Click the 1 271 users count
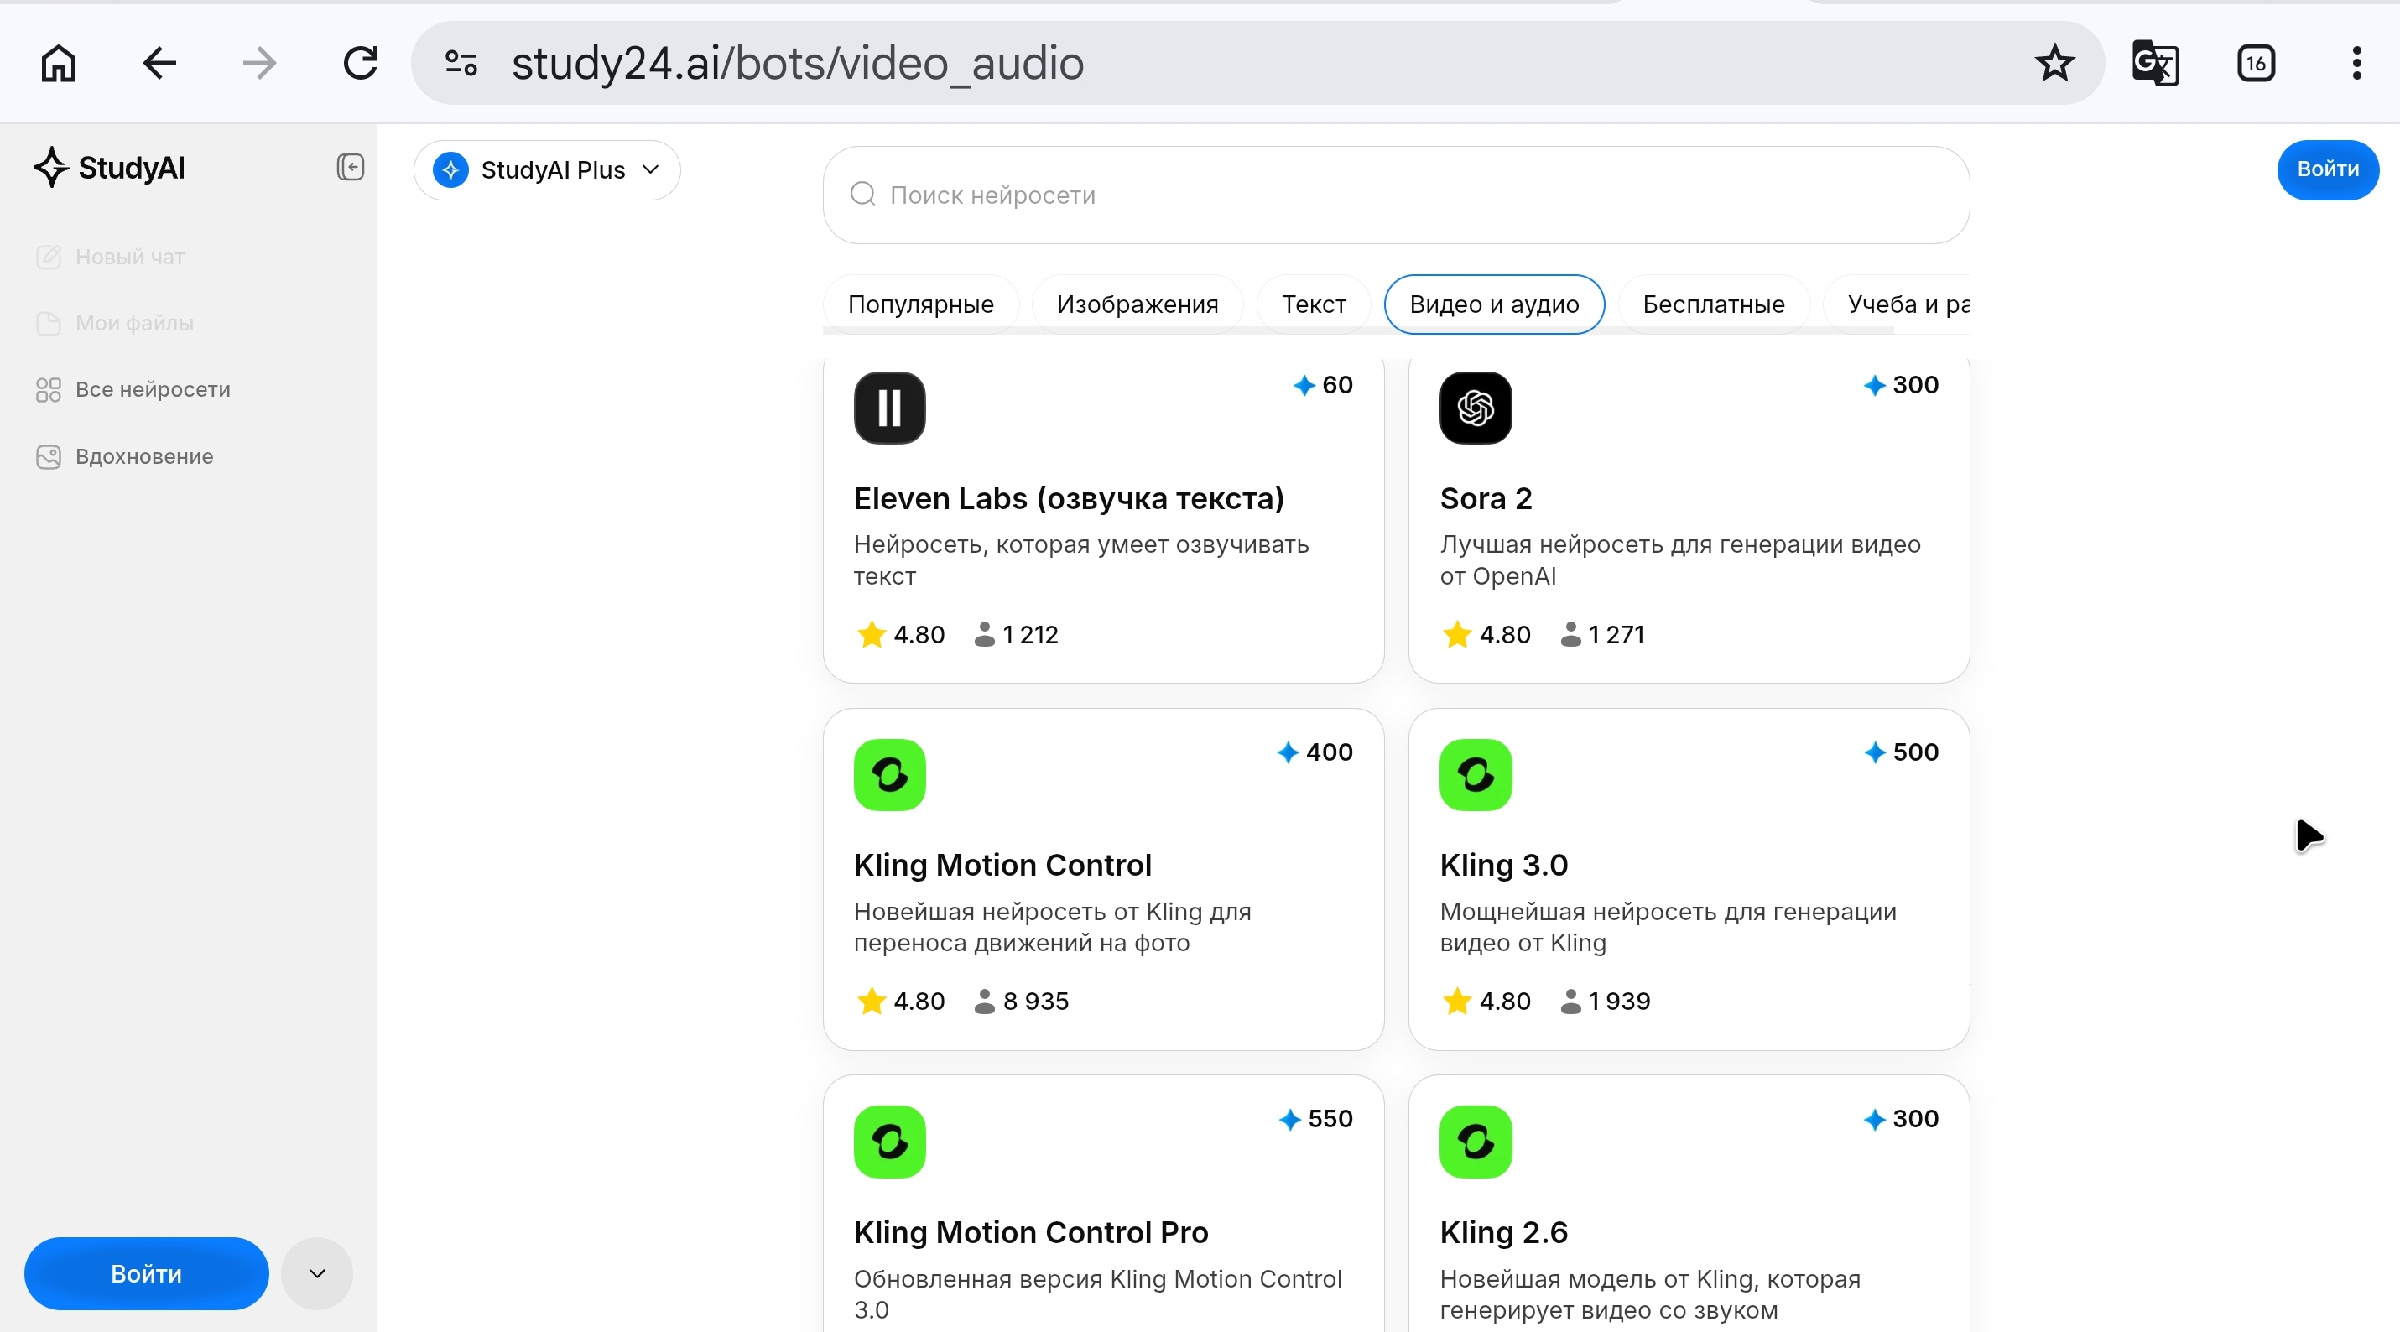The height and width of the screenshot is (1332, 2400). click(1617, 635)
